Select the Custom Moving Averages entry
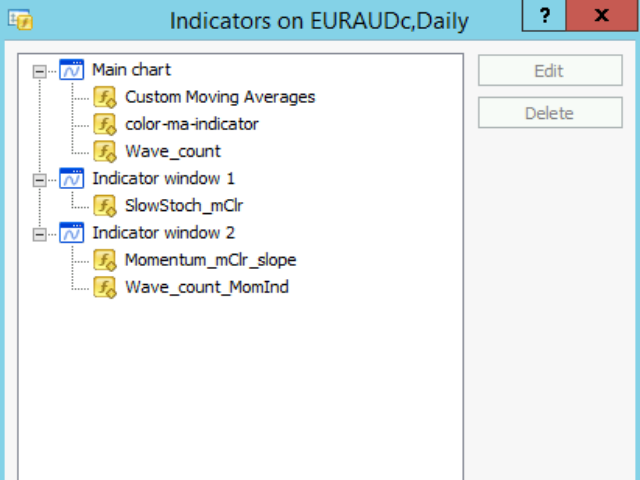640x480 pixels. [x=220, y=97]
